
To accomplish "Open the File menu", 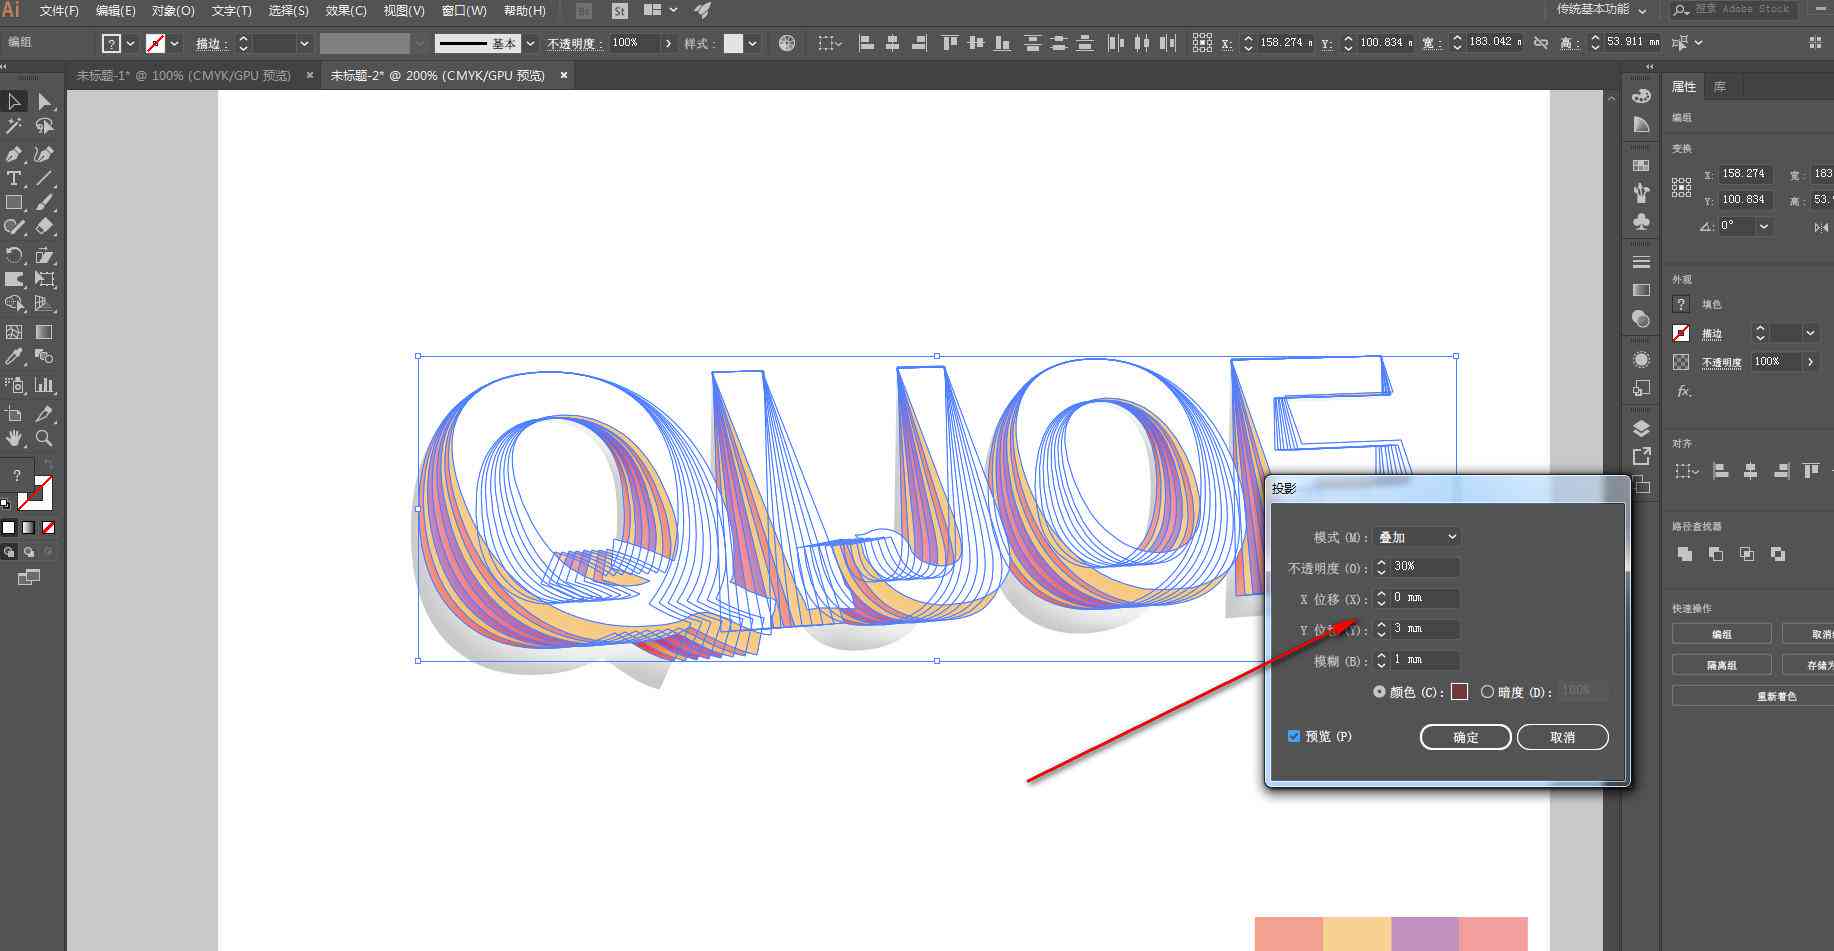I will [x=59, y=10].
